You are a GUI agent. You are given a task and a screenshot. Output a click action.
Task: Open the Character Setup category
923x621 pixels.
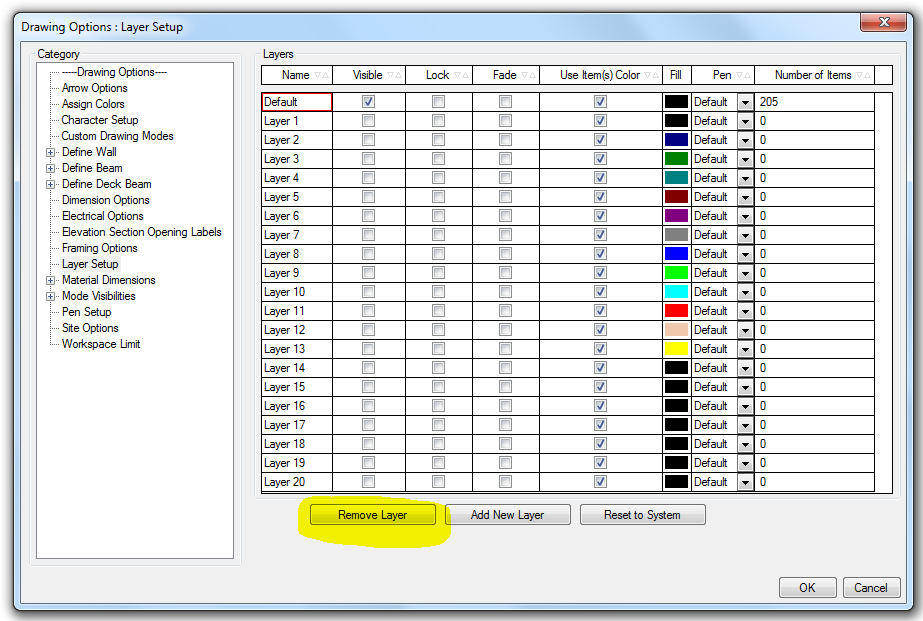click(100, 120)
